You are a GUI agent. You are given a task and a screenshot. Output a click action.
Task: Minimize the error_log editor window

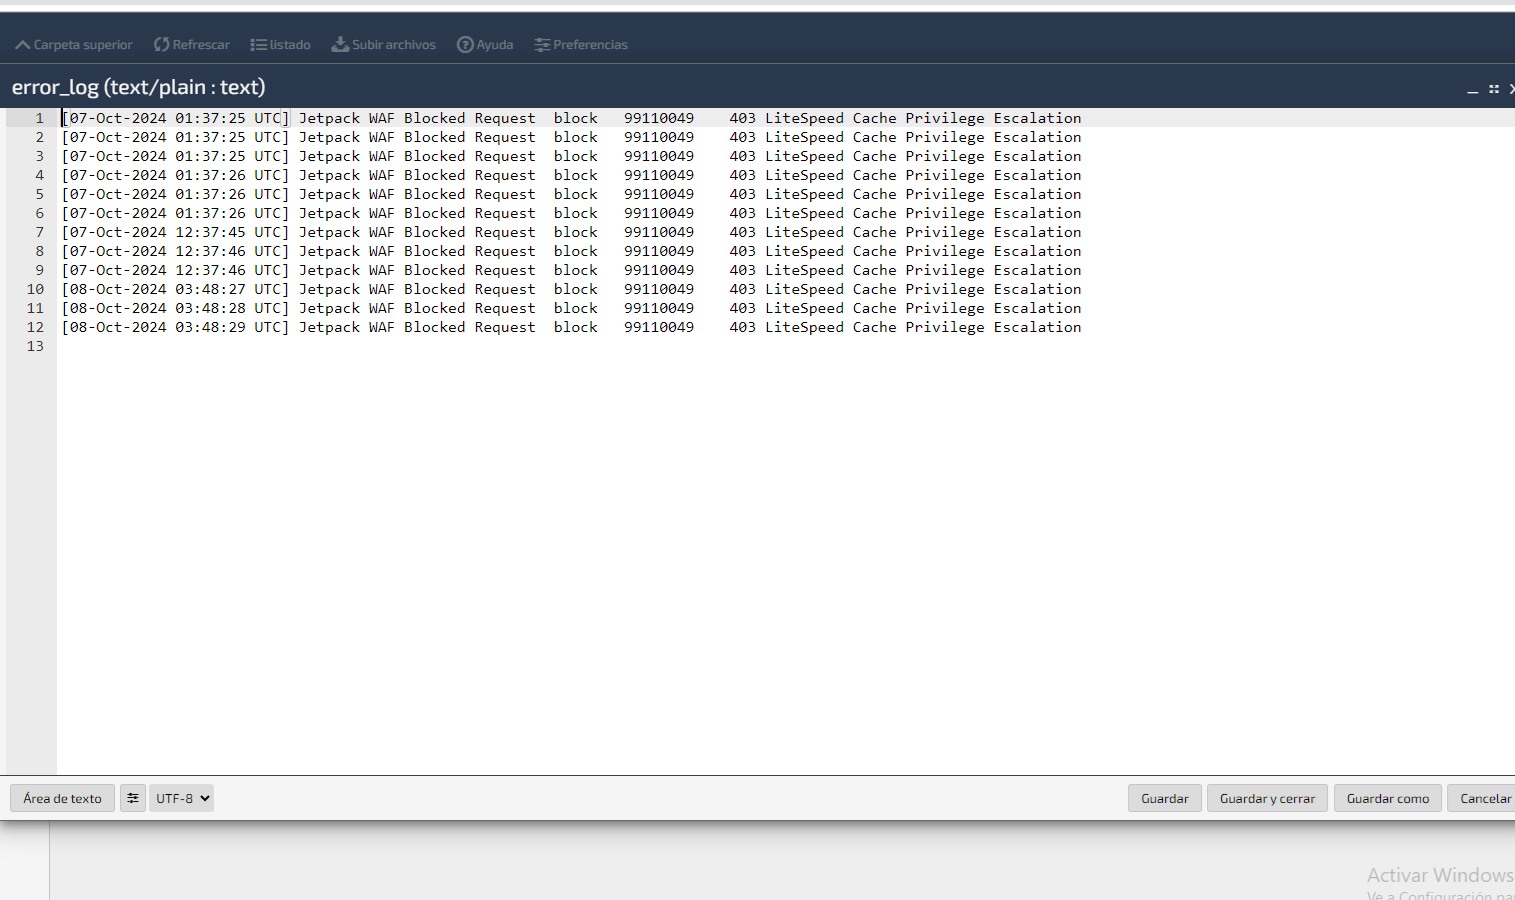tap(1472, 90)
